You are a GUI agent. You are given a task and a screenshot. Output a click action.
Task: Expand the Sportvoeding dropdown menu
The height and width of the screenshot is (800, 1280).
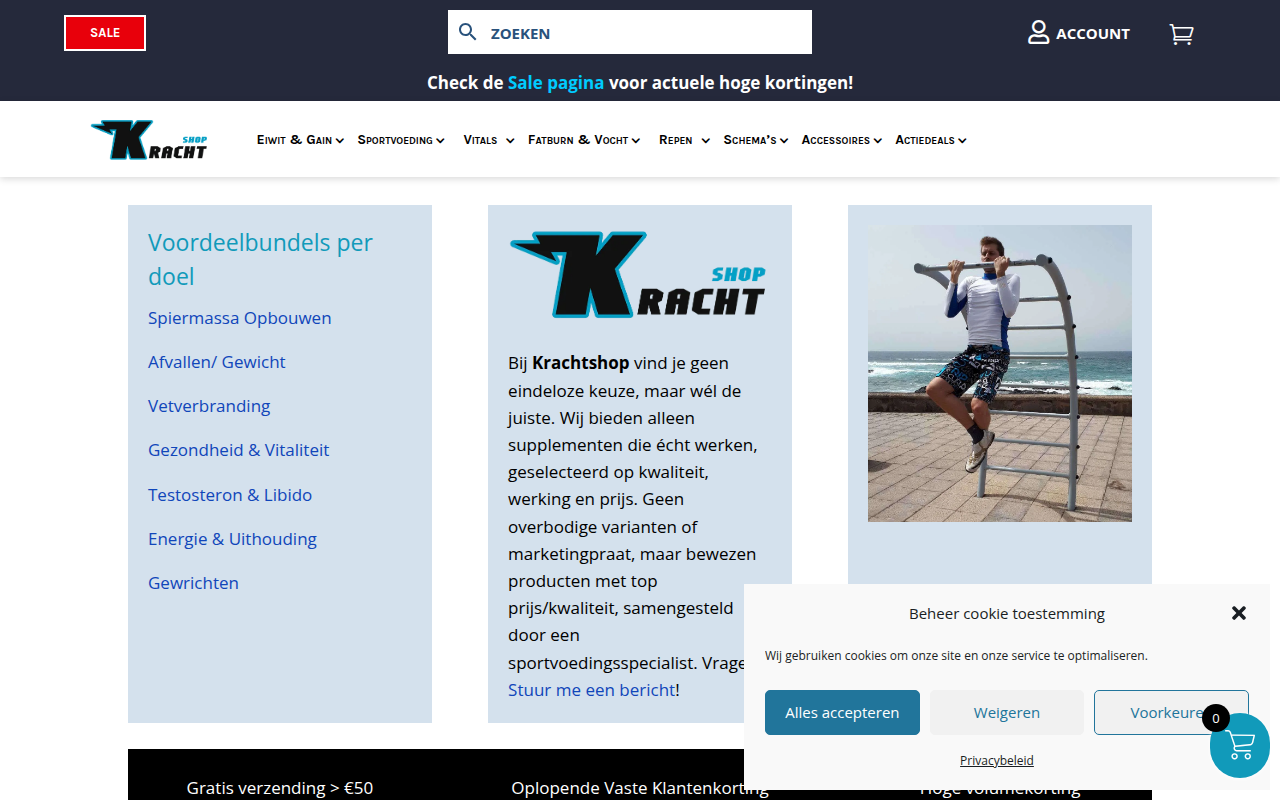click(401, 140)
